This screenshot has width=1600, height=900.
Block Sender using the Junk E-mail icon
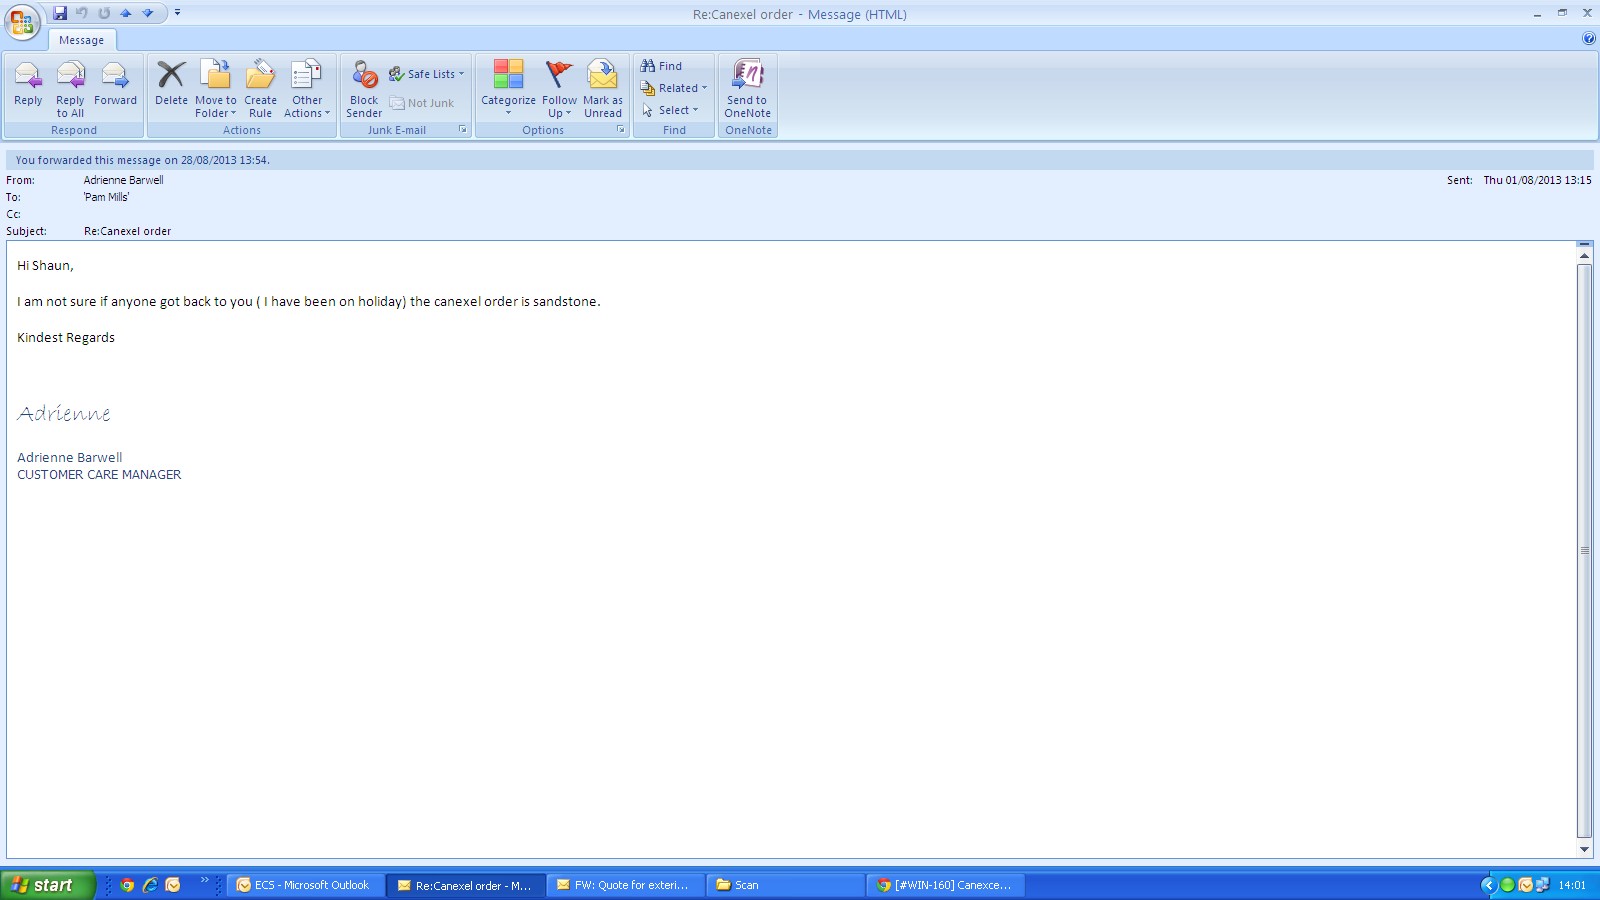pyautogui.click(x=364, y=86)
